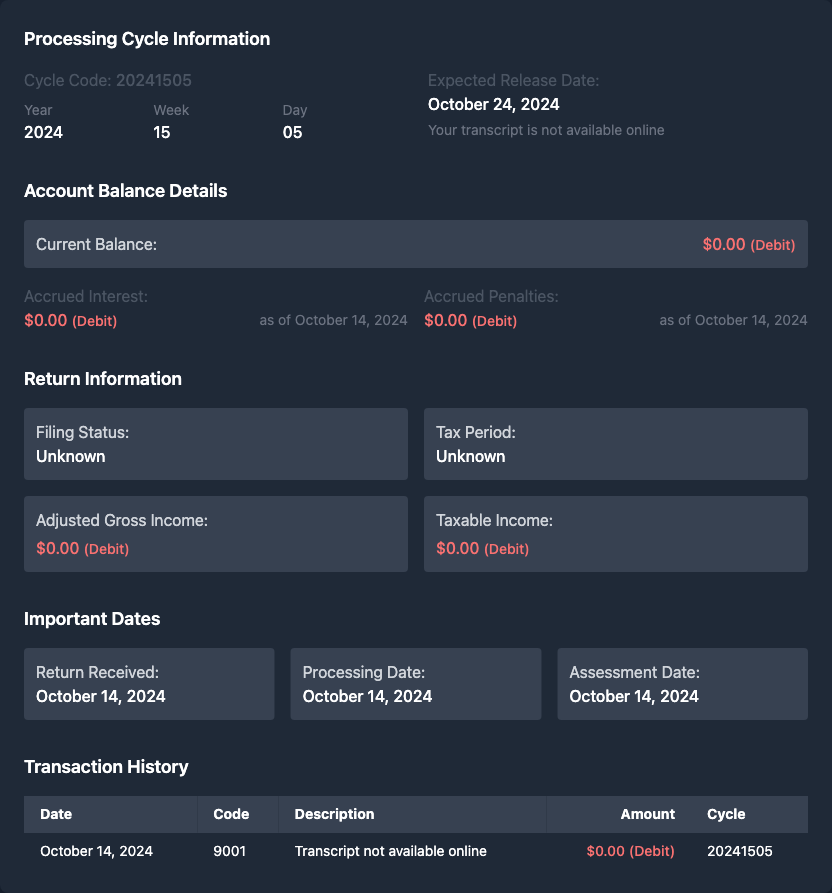Click the Description column header
Image resolution: width=832 pixels, height=893 pixels.
[334, 814]
